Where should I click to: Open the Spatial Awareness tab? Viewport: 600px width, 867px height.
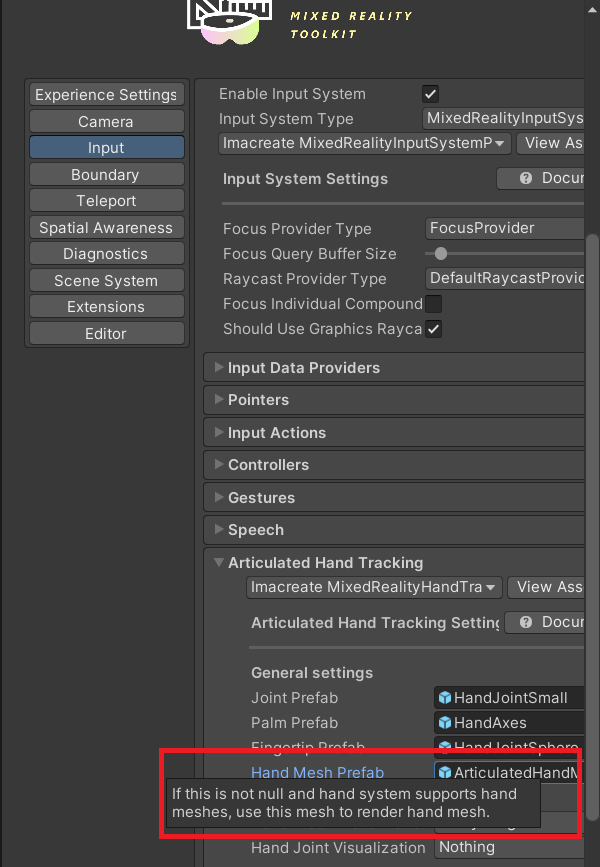point(107,227)
